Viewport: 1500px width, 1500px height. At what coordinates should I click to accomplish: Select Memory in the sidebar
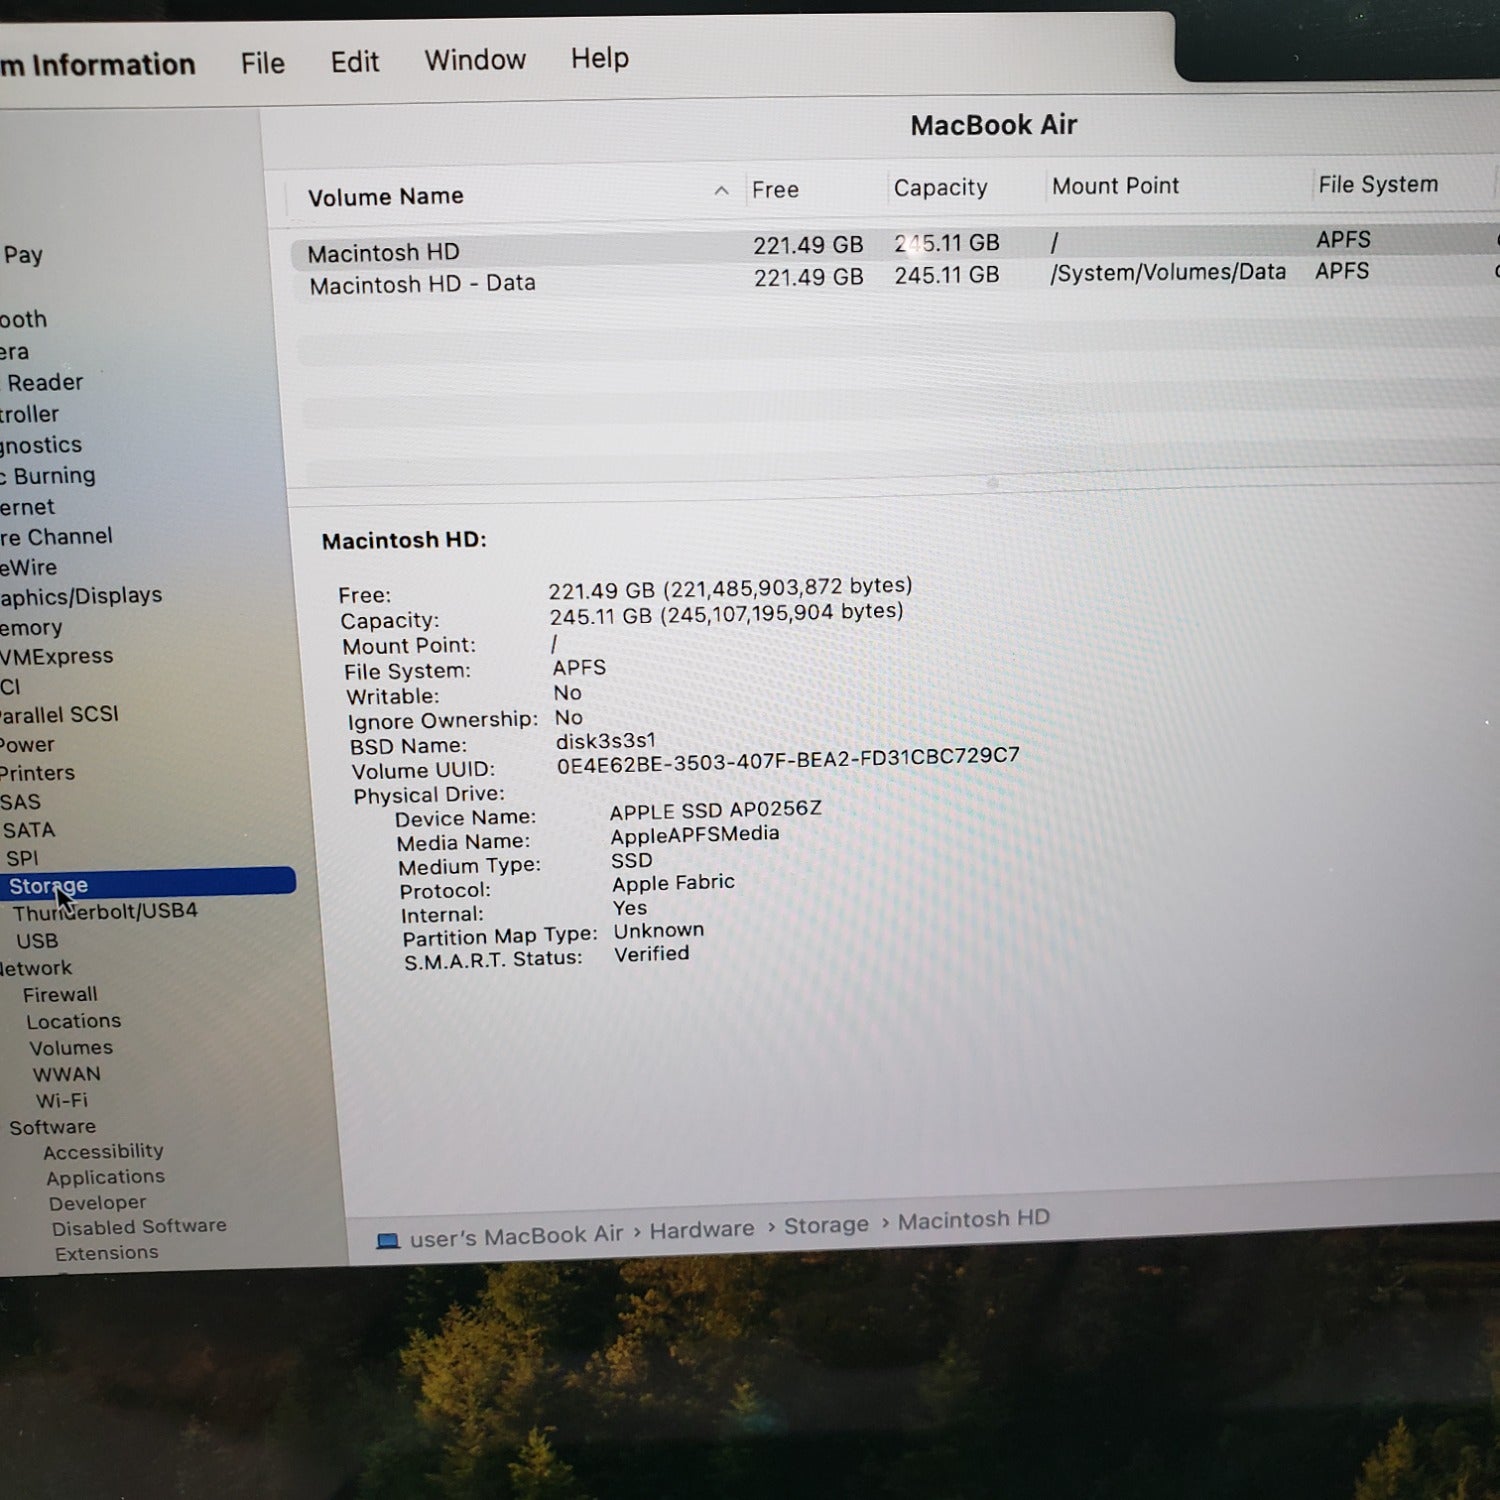[x=31, y=628]
